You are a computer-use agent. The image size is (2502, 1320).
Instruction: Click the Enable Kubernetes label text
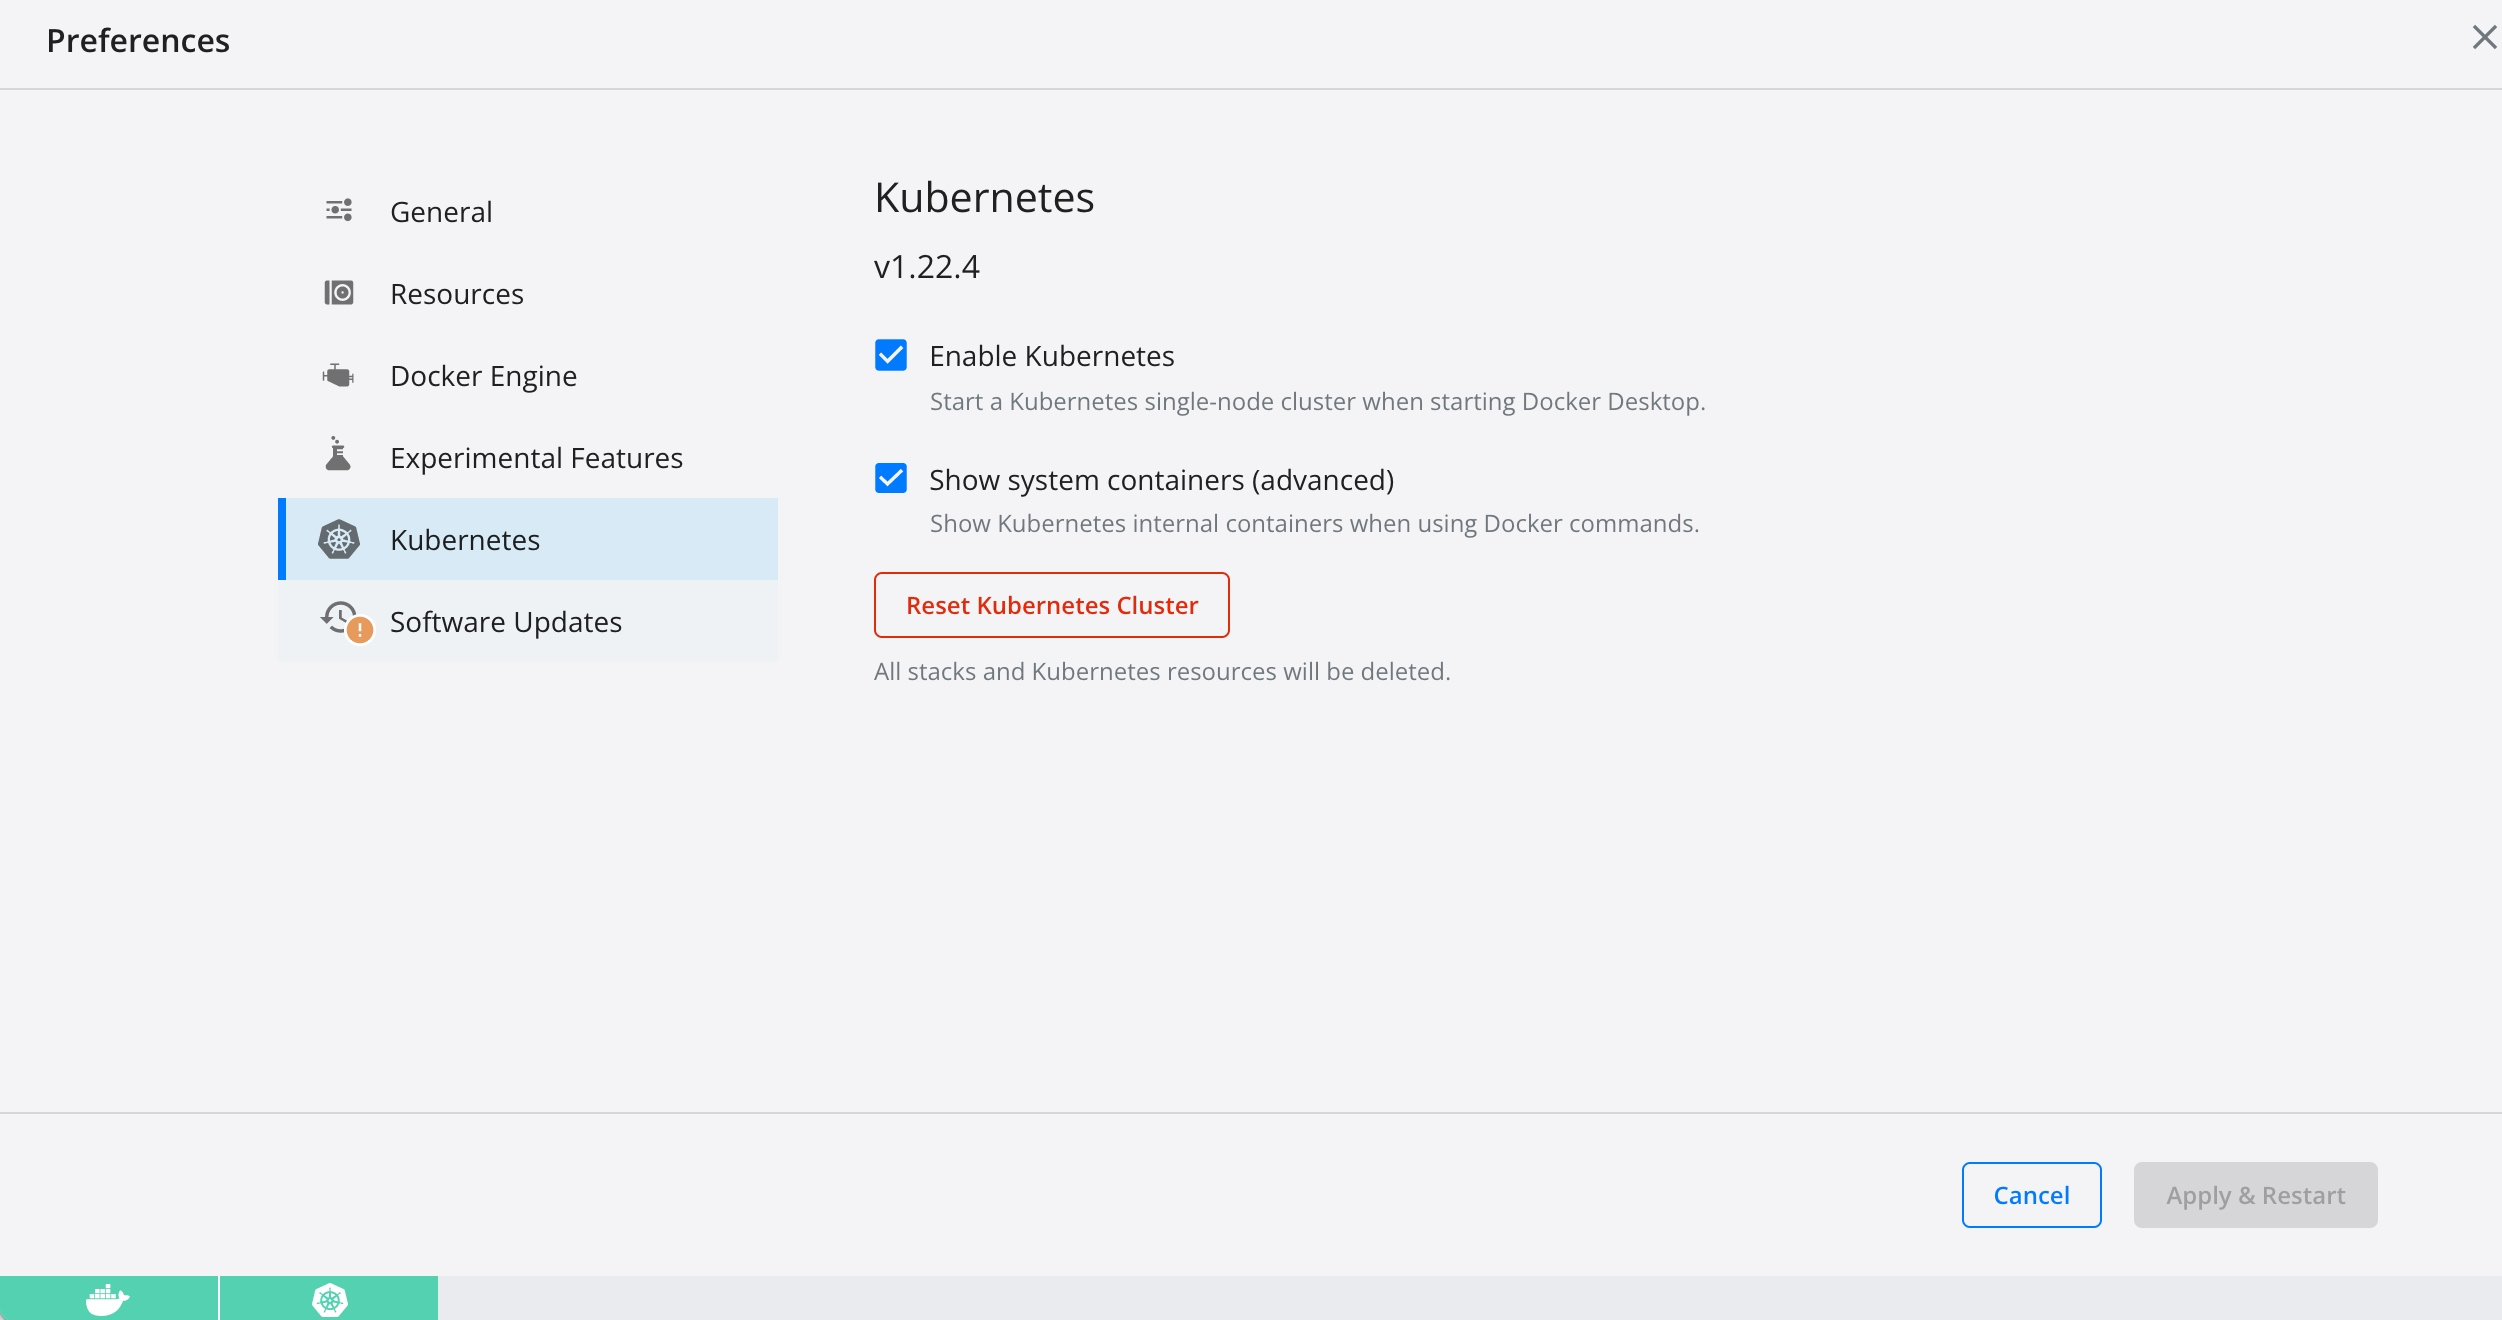(1052, 356)
